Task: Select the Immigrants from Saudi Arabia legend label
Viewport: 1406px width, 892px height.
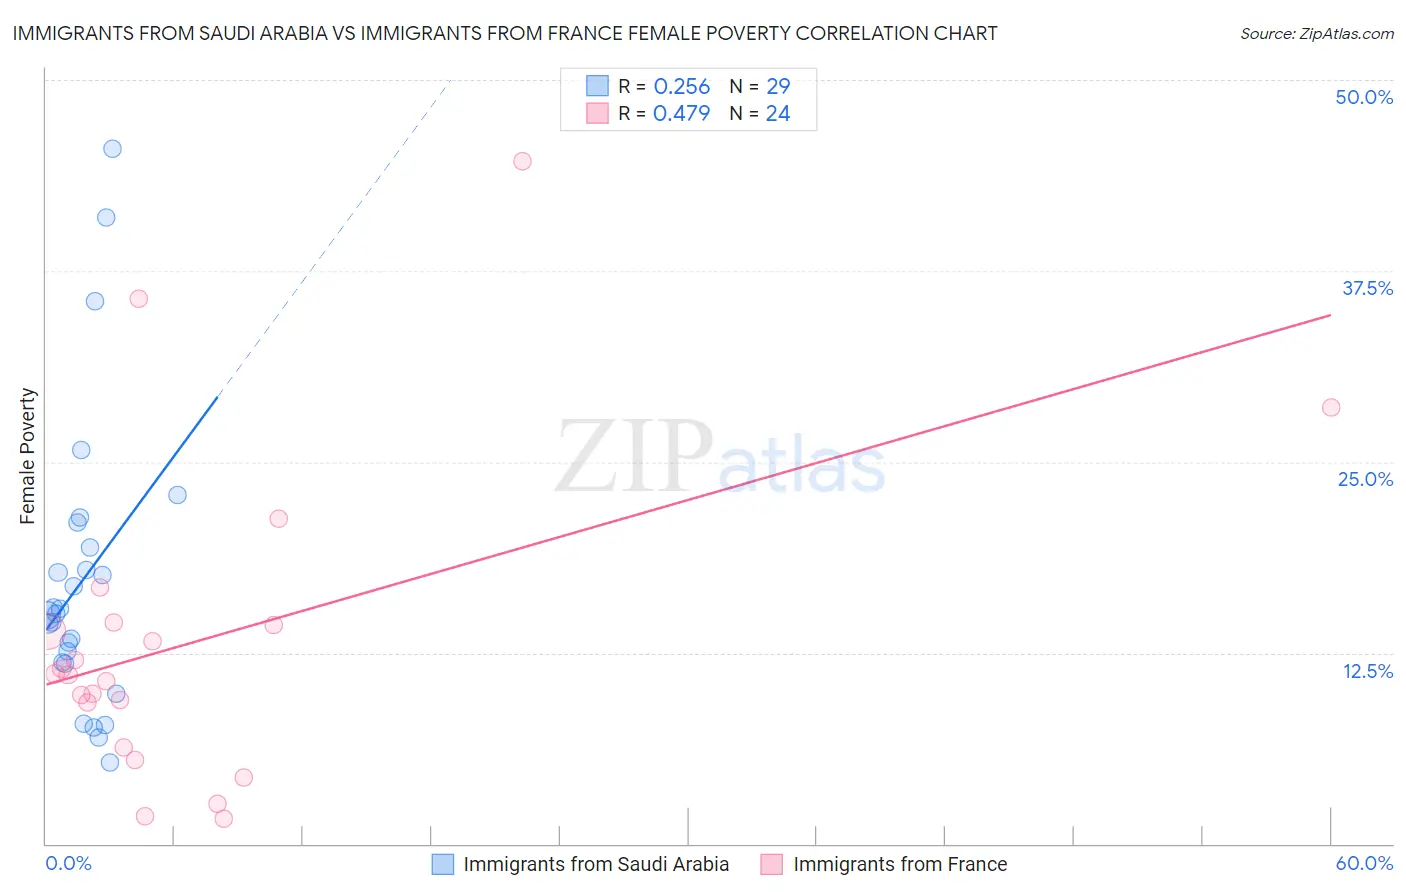Action: (596, 864)
